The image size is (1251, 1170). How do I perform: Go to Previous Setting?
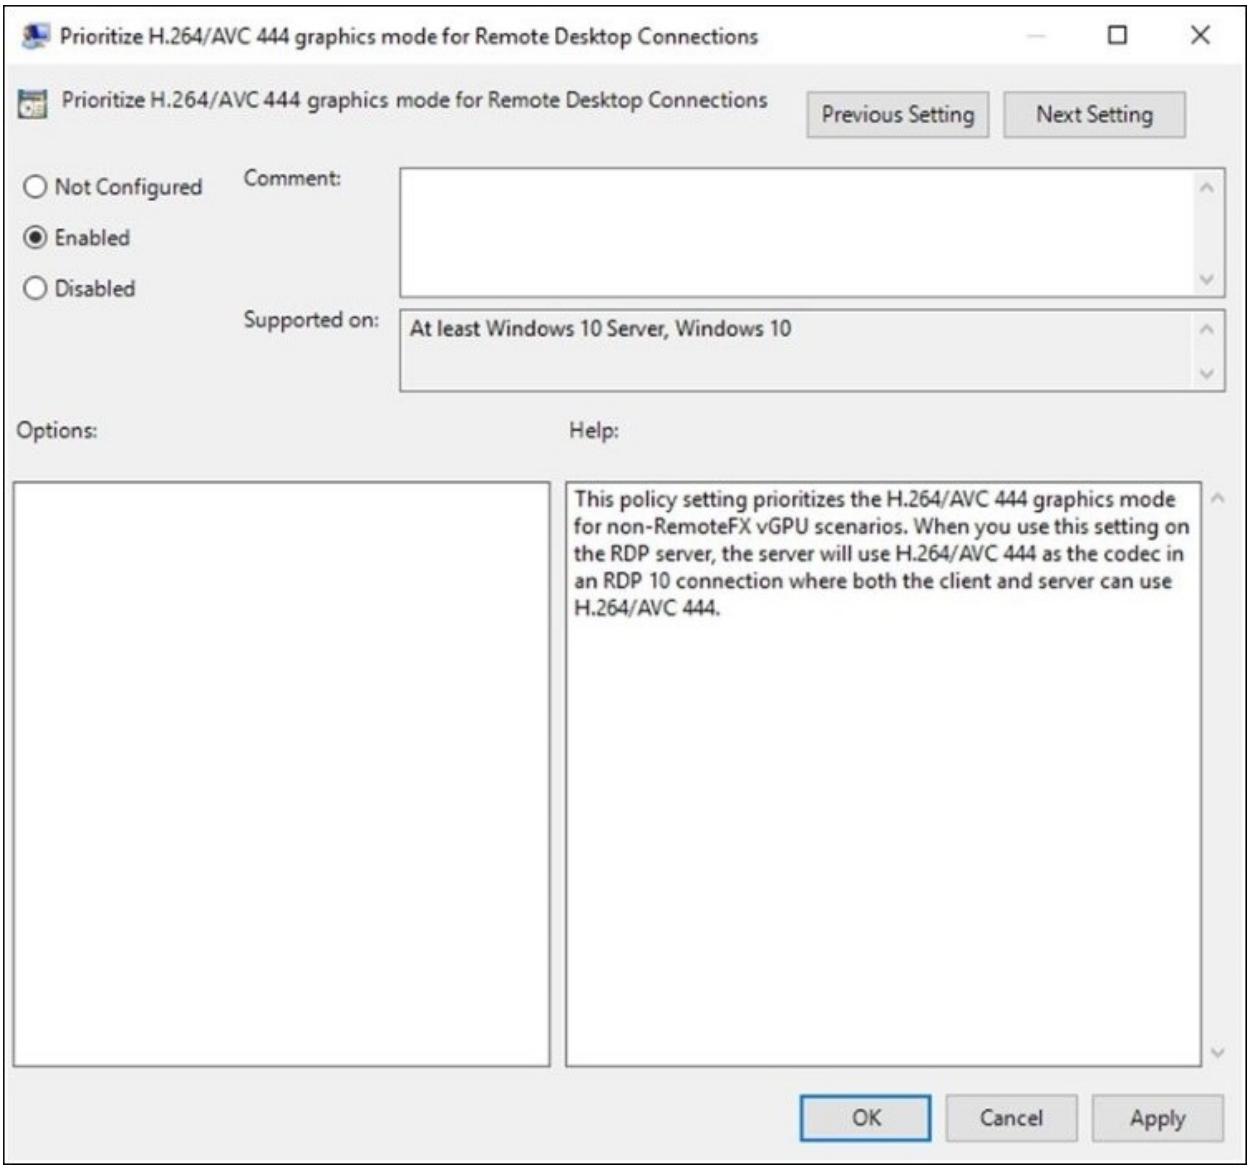click(x=897, y=115)
